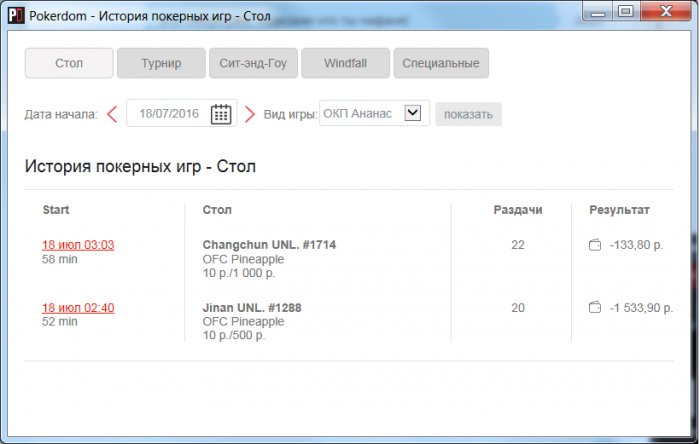This screenshot has height=444, width=700.
Task: Select the Windfall tab
Action: (x=346, y=63)
